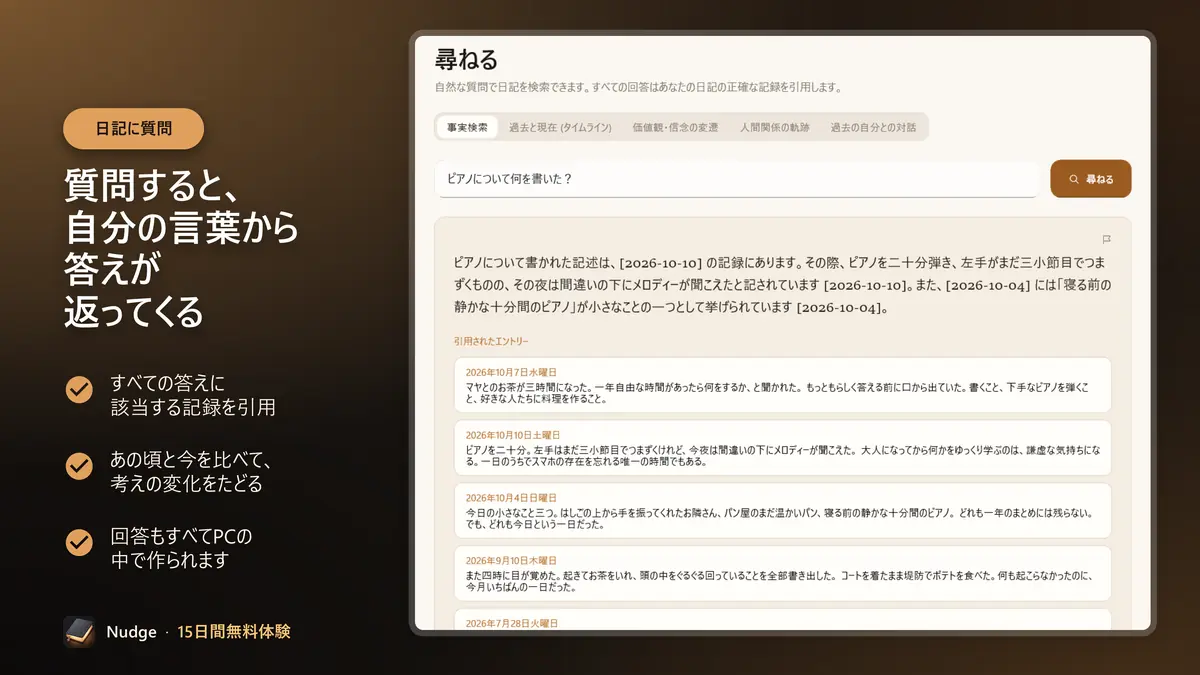Click the Nudge notebook app icon

[x=79, y=632]
